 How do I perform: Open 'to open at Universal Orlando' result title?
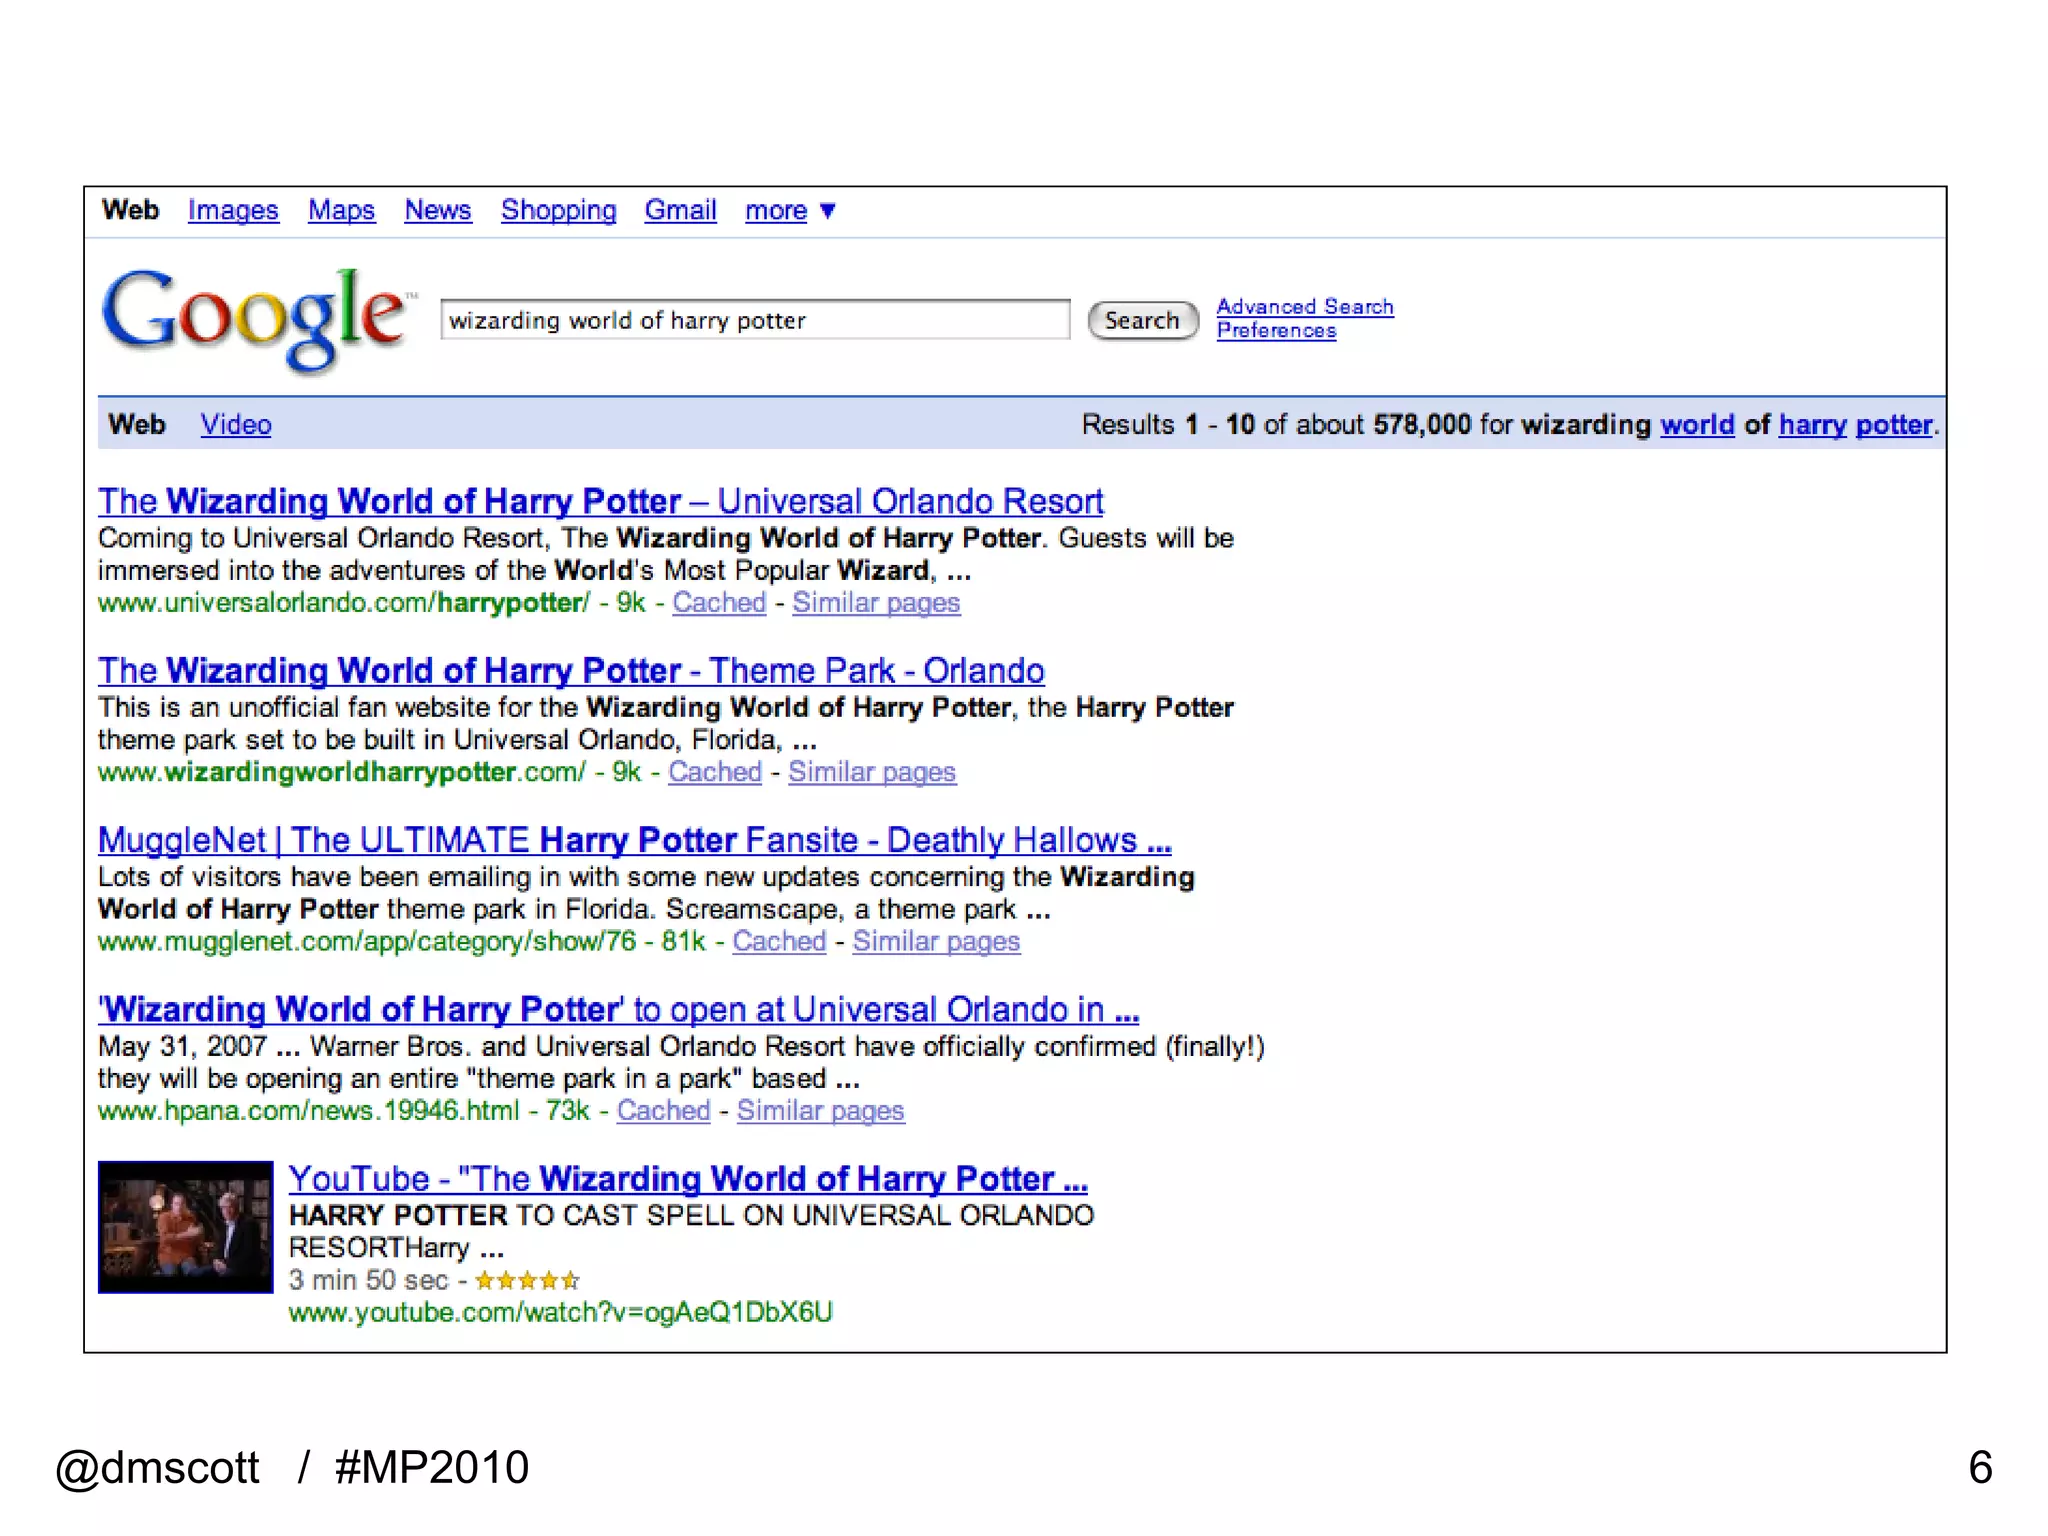(x=619, y=1009)
